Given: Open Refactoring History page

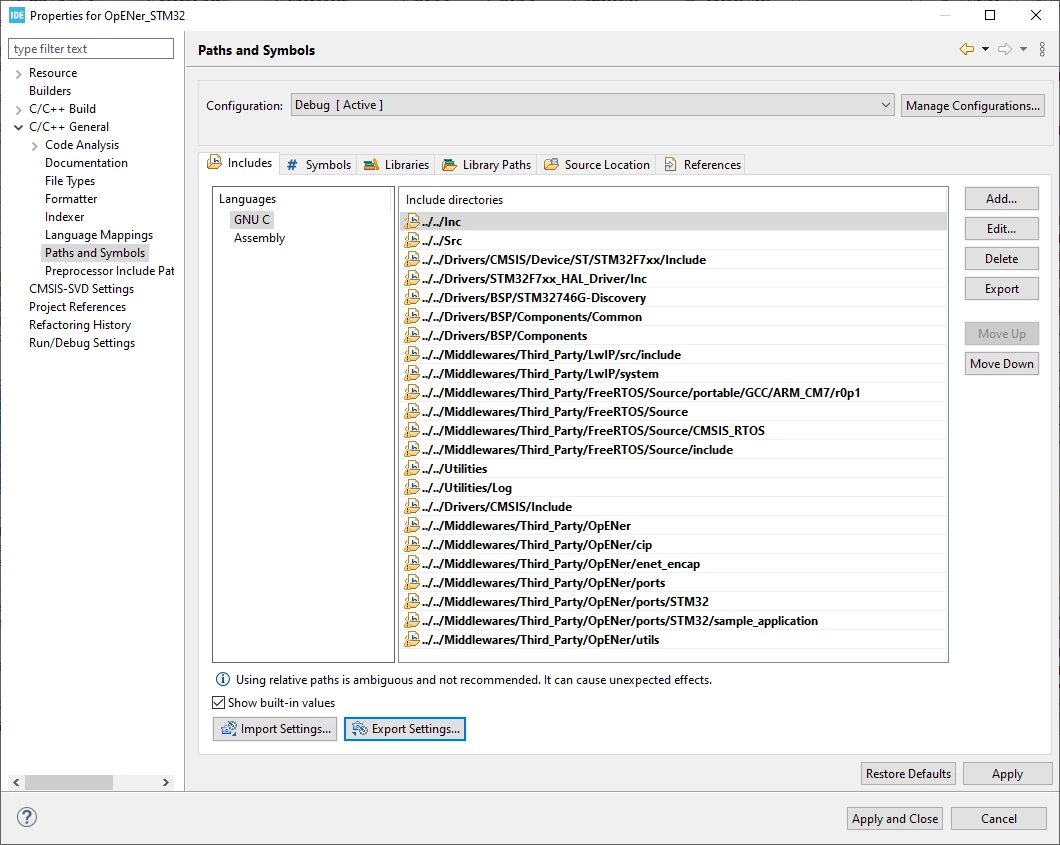Looking at the screenshot, I should tap(80, 325).
